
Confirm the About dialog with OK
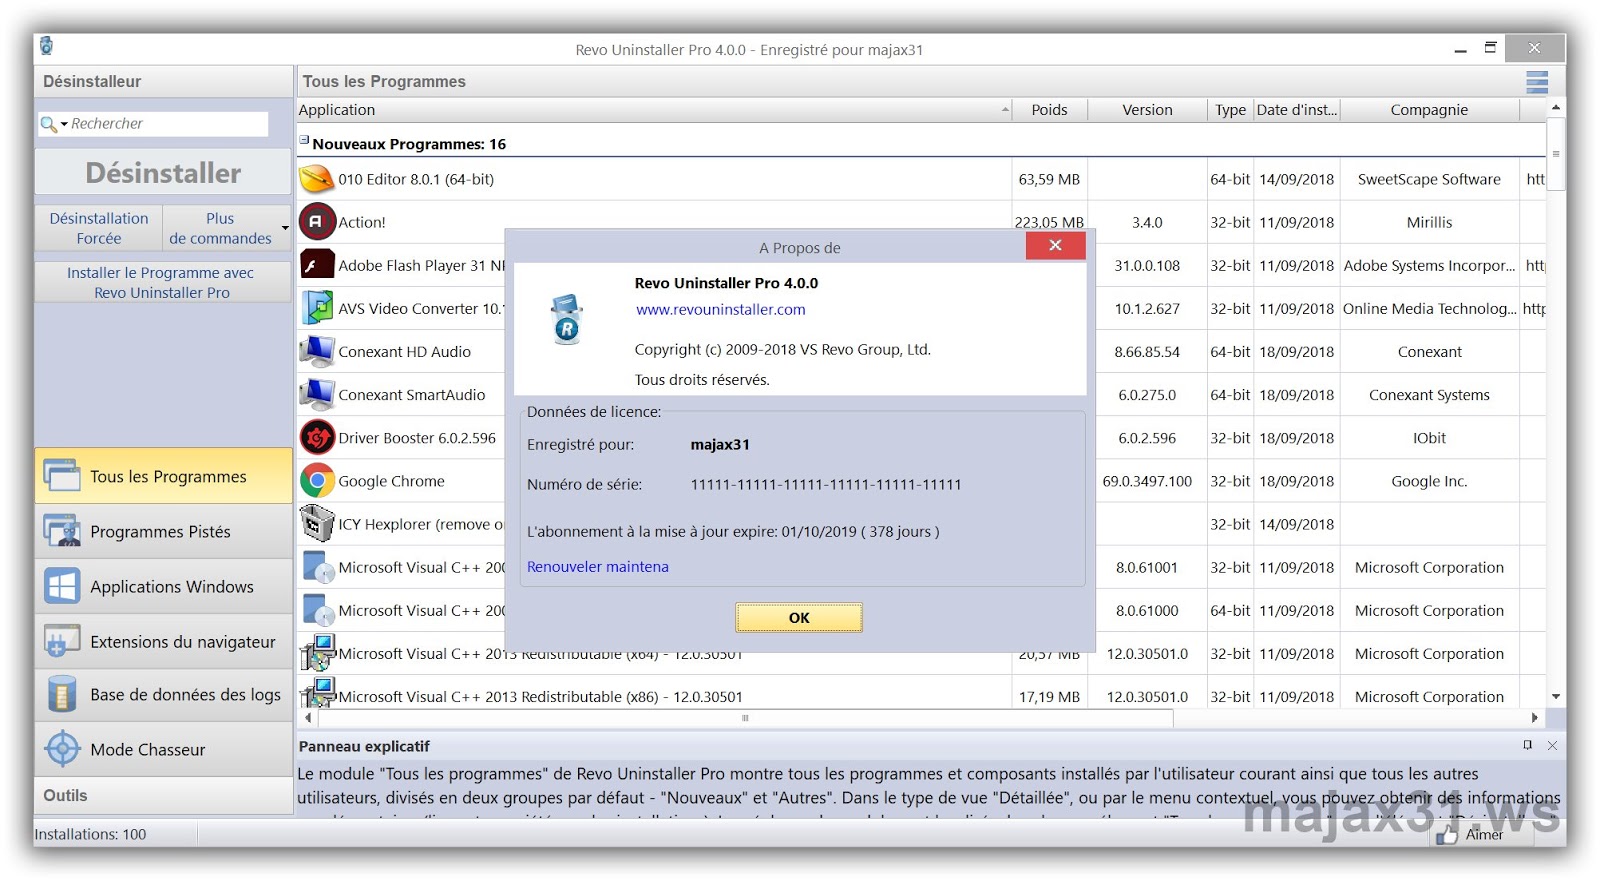point(799,617)
